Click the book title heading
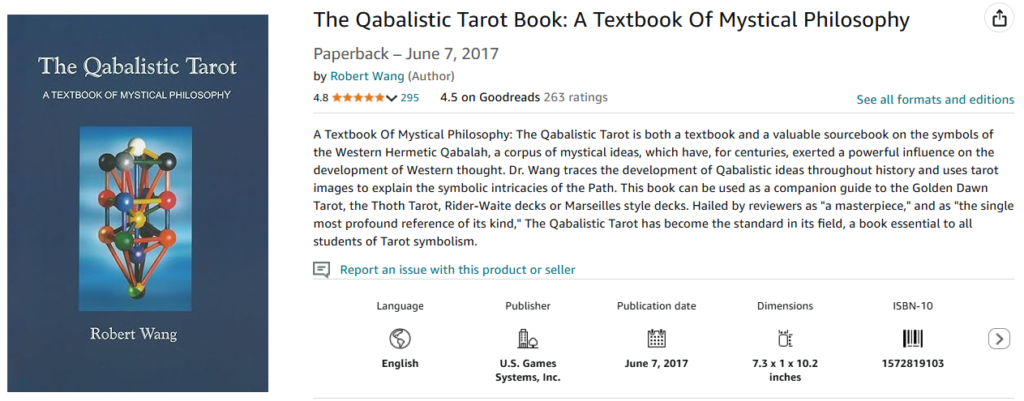Viewport: 1024px width, 401px height. pos(611,20)
